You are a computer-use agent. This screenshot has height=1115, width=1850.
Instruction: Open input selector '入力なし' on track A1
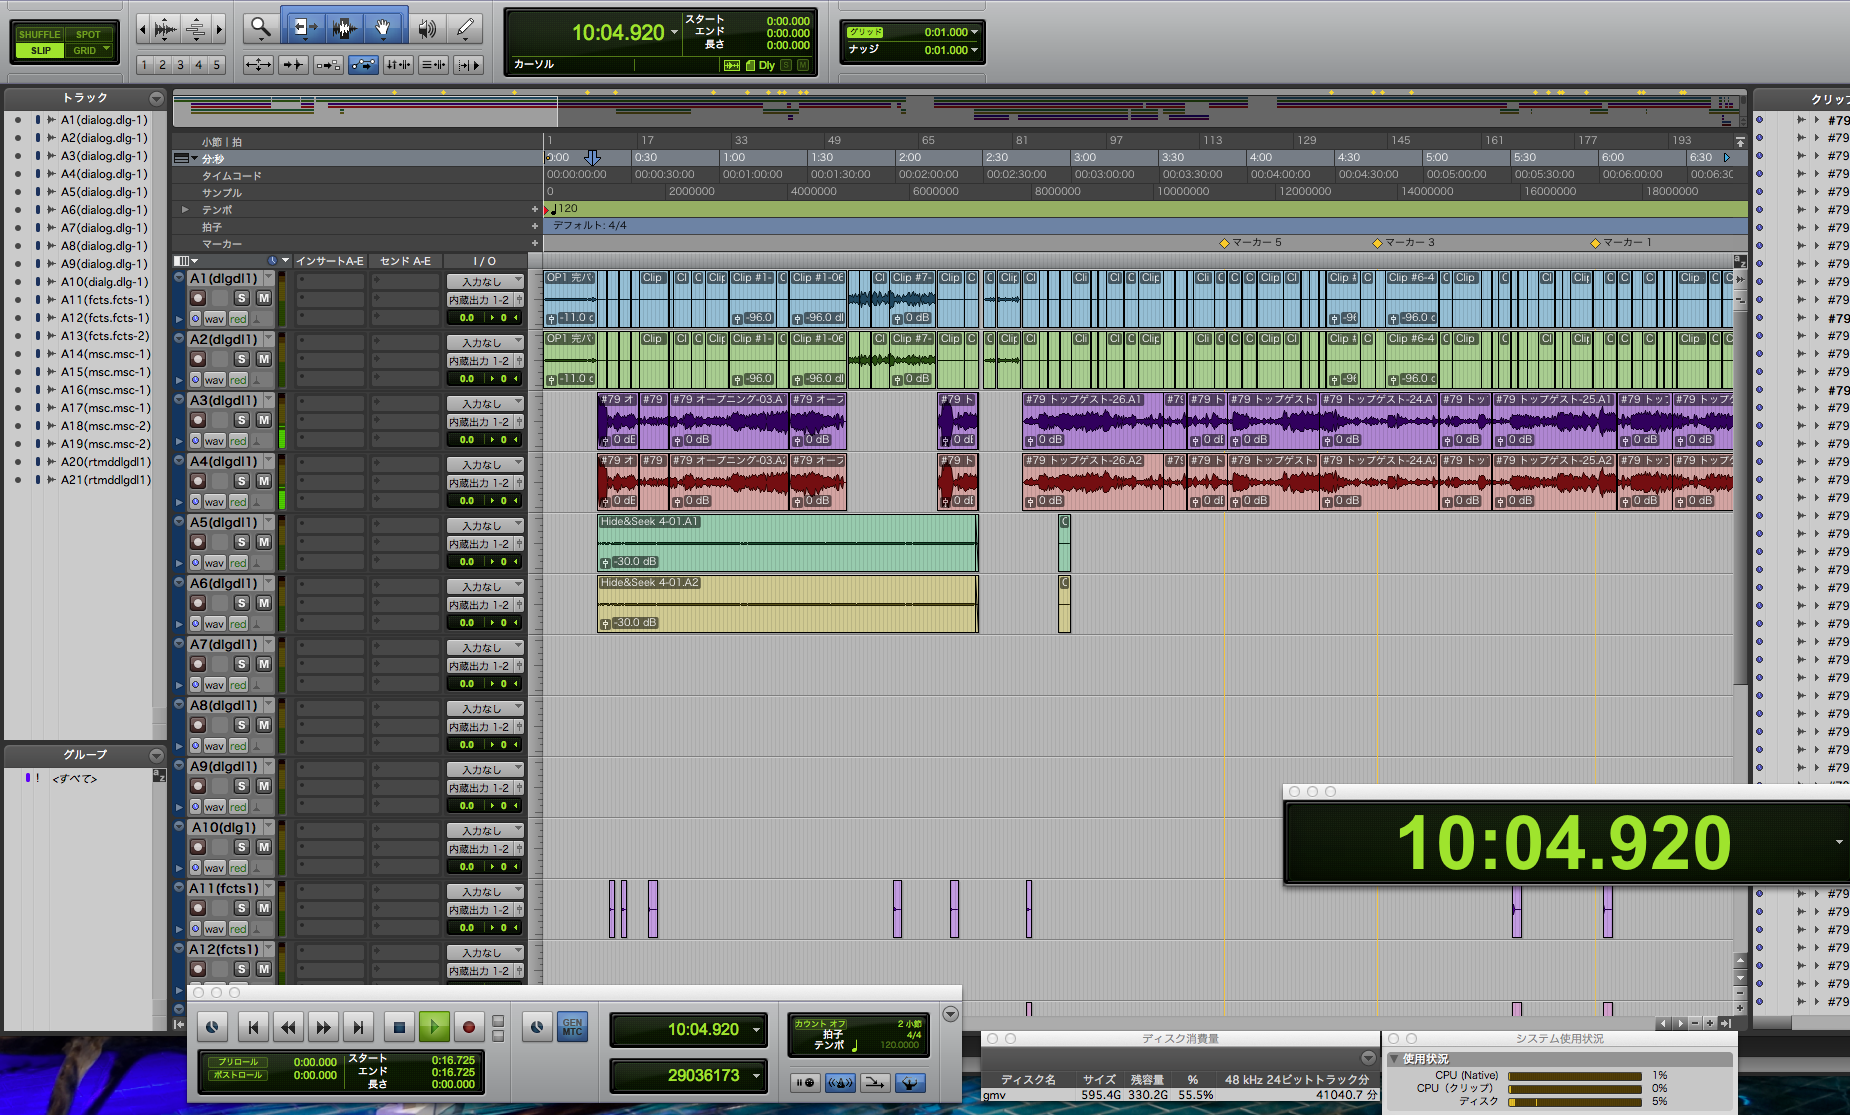[485, 282]
